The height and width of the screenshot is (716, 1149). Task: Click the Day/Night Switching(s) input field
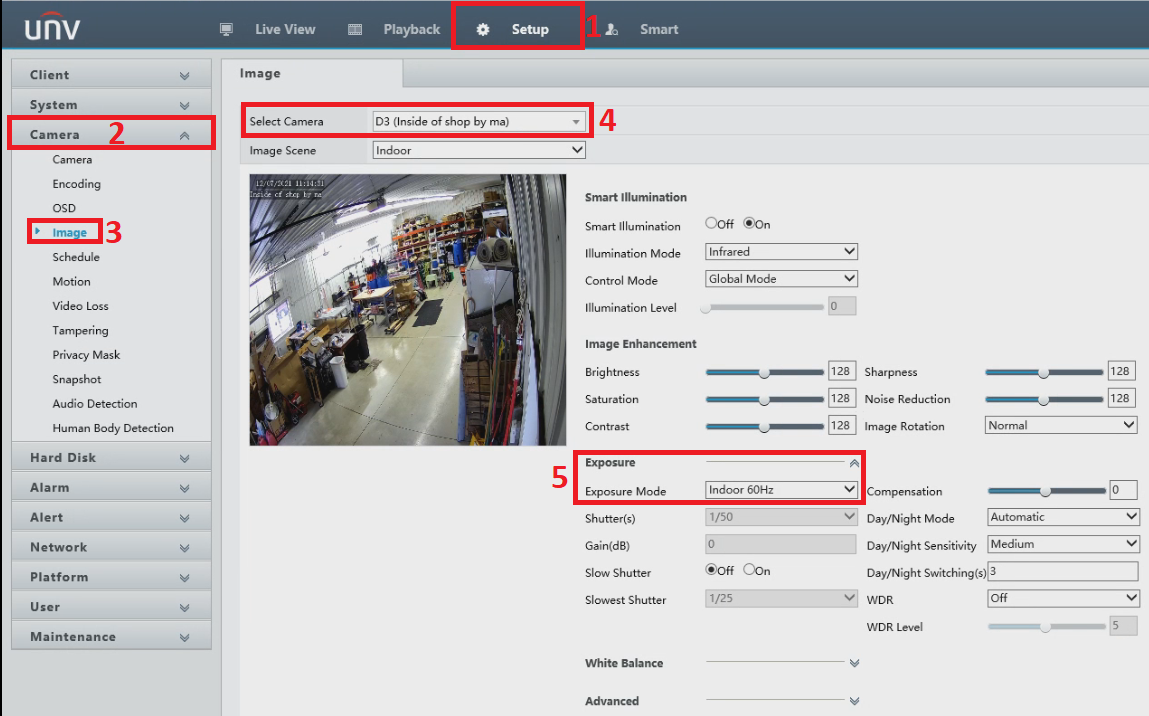point(1062,572)
